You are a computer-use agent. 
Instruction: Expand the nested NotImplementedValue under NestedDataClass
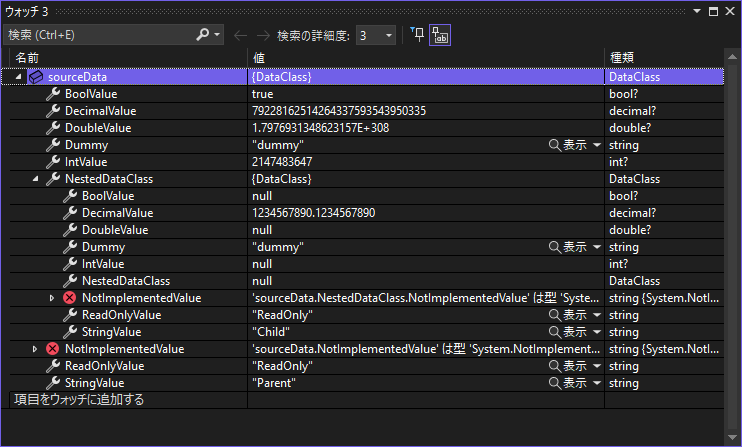click(x=52, y=298)
